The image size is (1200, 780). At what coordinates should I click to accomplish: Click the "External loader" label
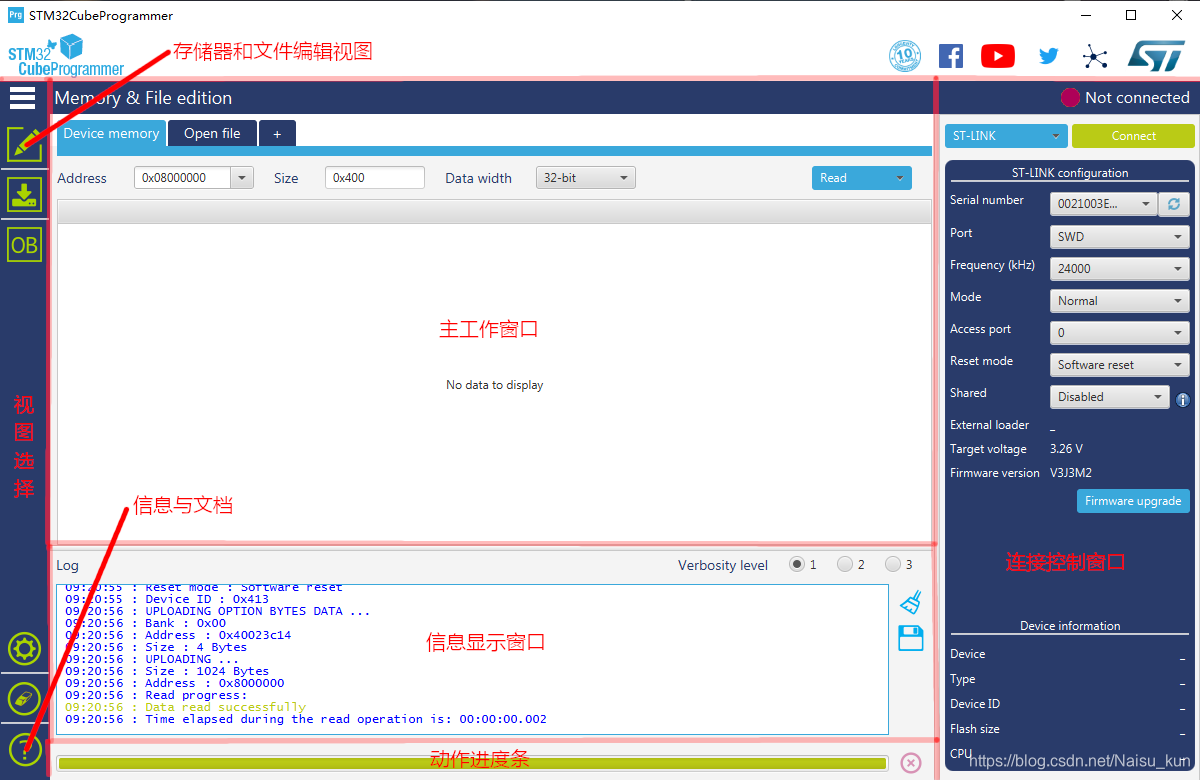tap(989, 425)
